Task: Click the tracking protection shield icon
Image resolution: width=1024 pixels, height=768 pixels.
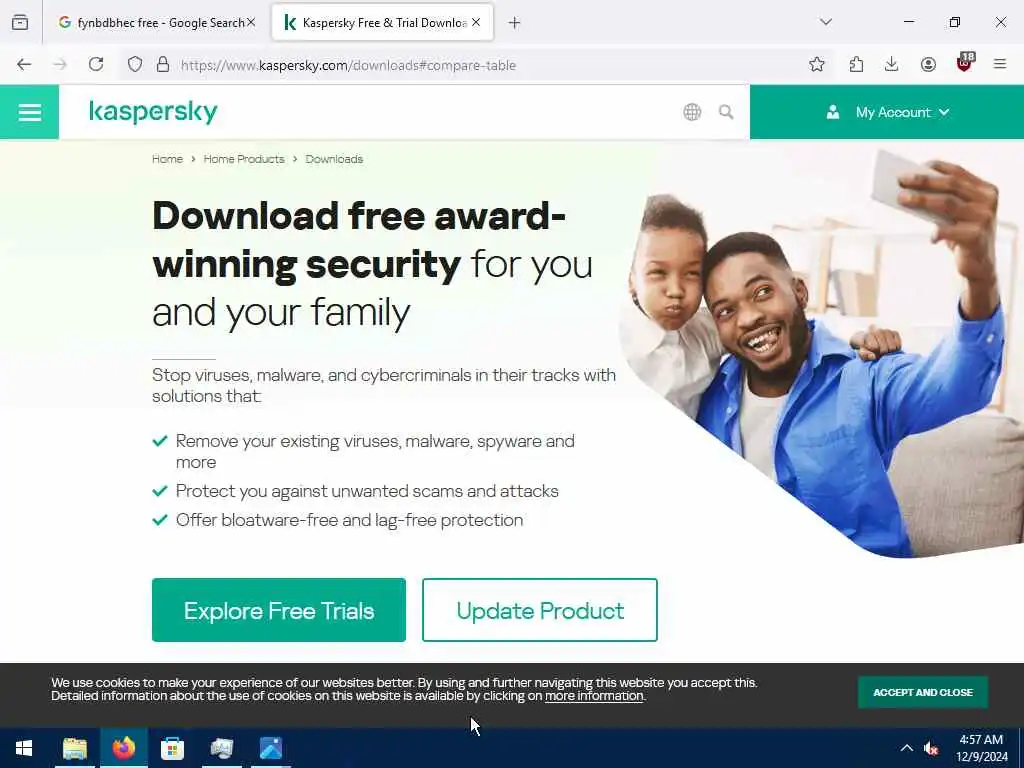Action: (135, 65)
